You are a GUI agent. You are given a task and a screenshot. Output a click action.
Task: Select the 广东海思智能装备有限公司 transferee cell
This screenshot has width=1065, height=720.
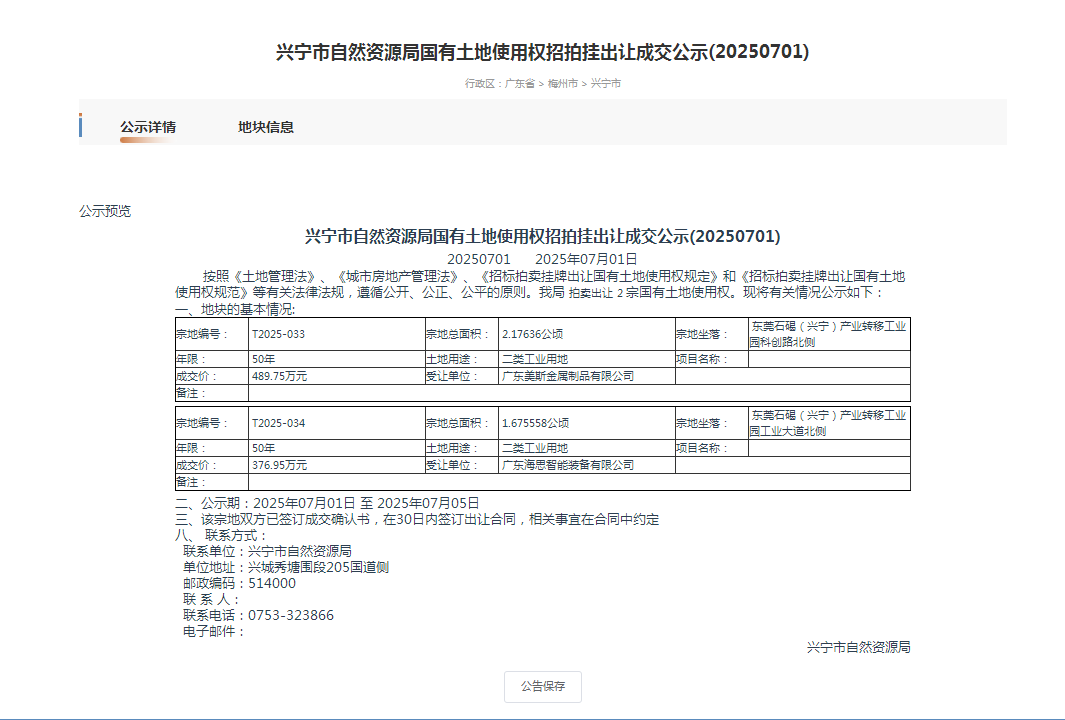tap(567, 465)
